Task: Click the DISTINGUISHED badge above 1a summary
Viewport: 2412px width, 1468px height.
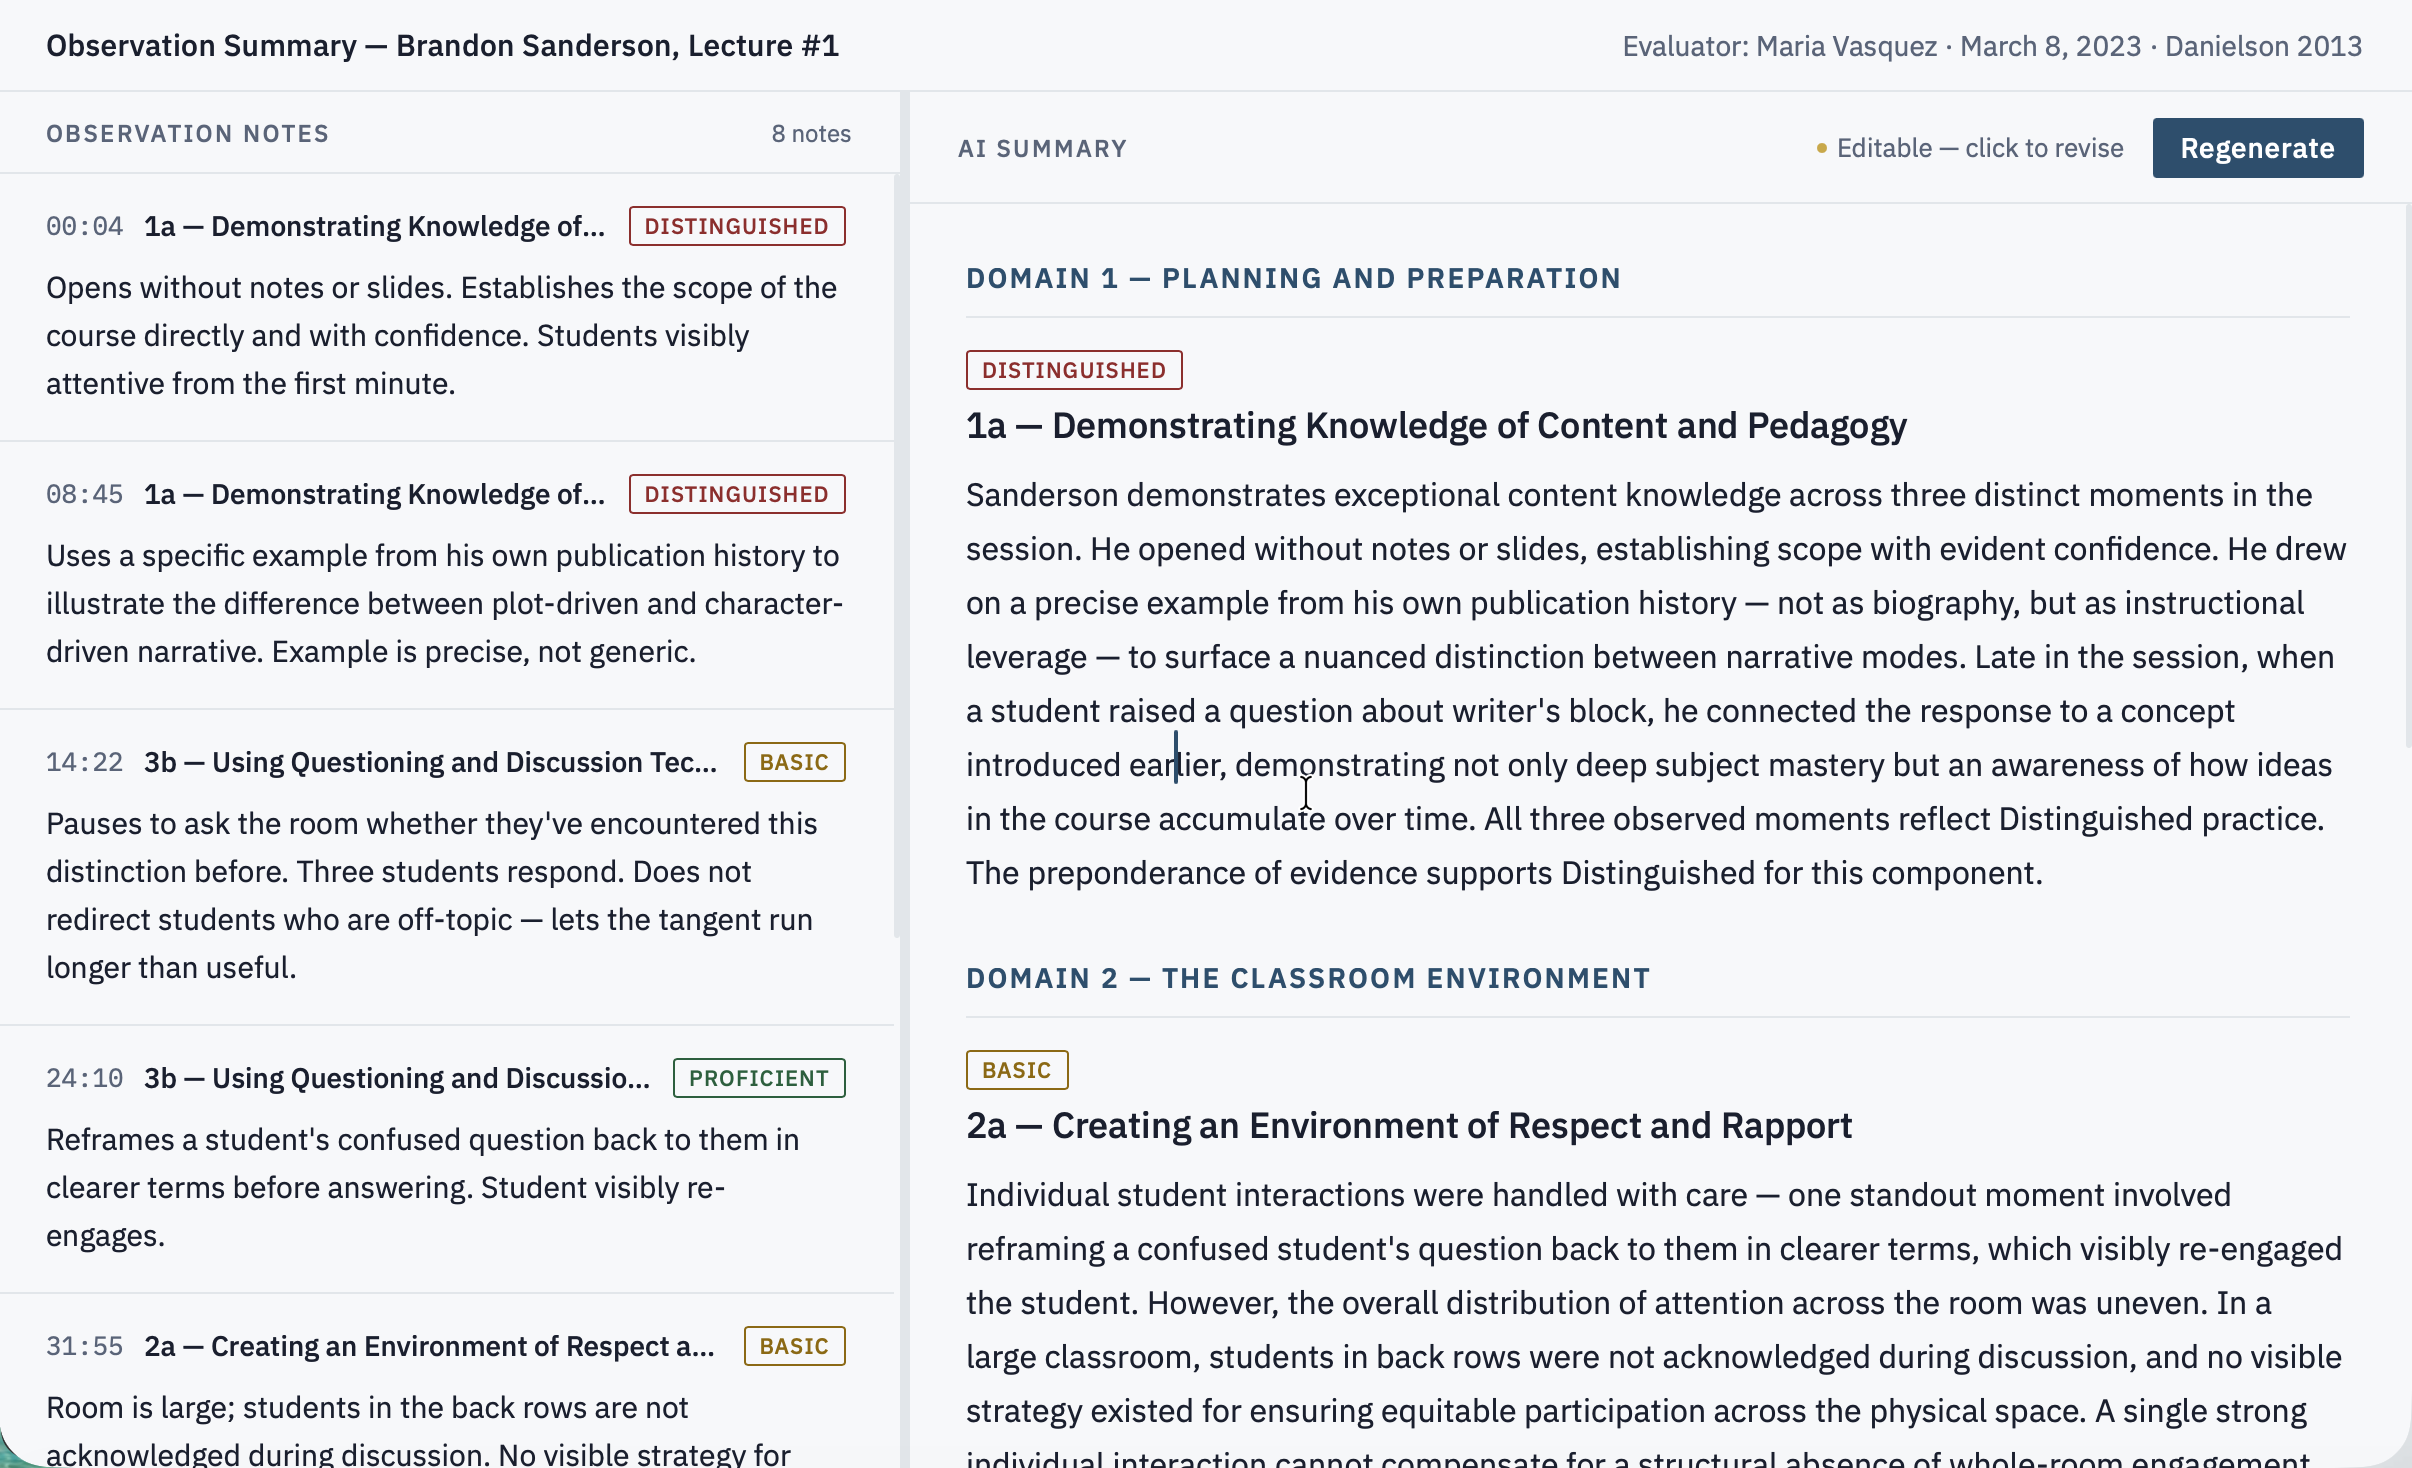Action: coord(1074,370)
